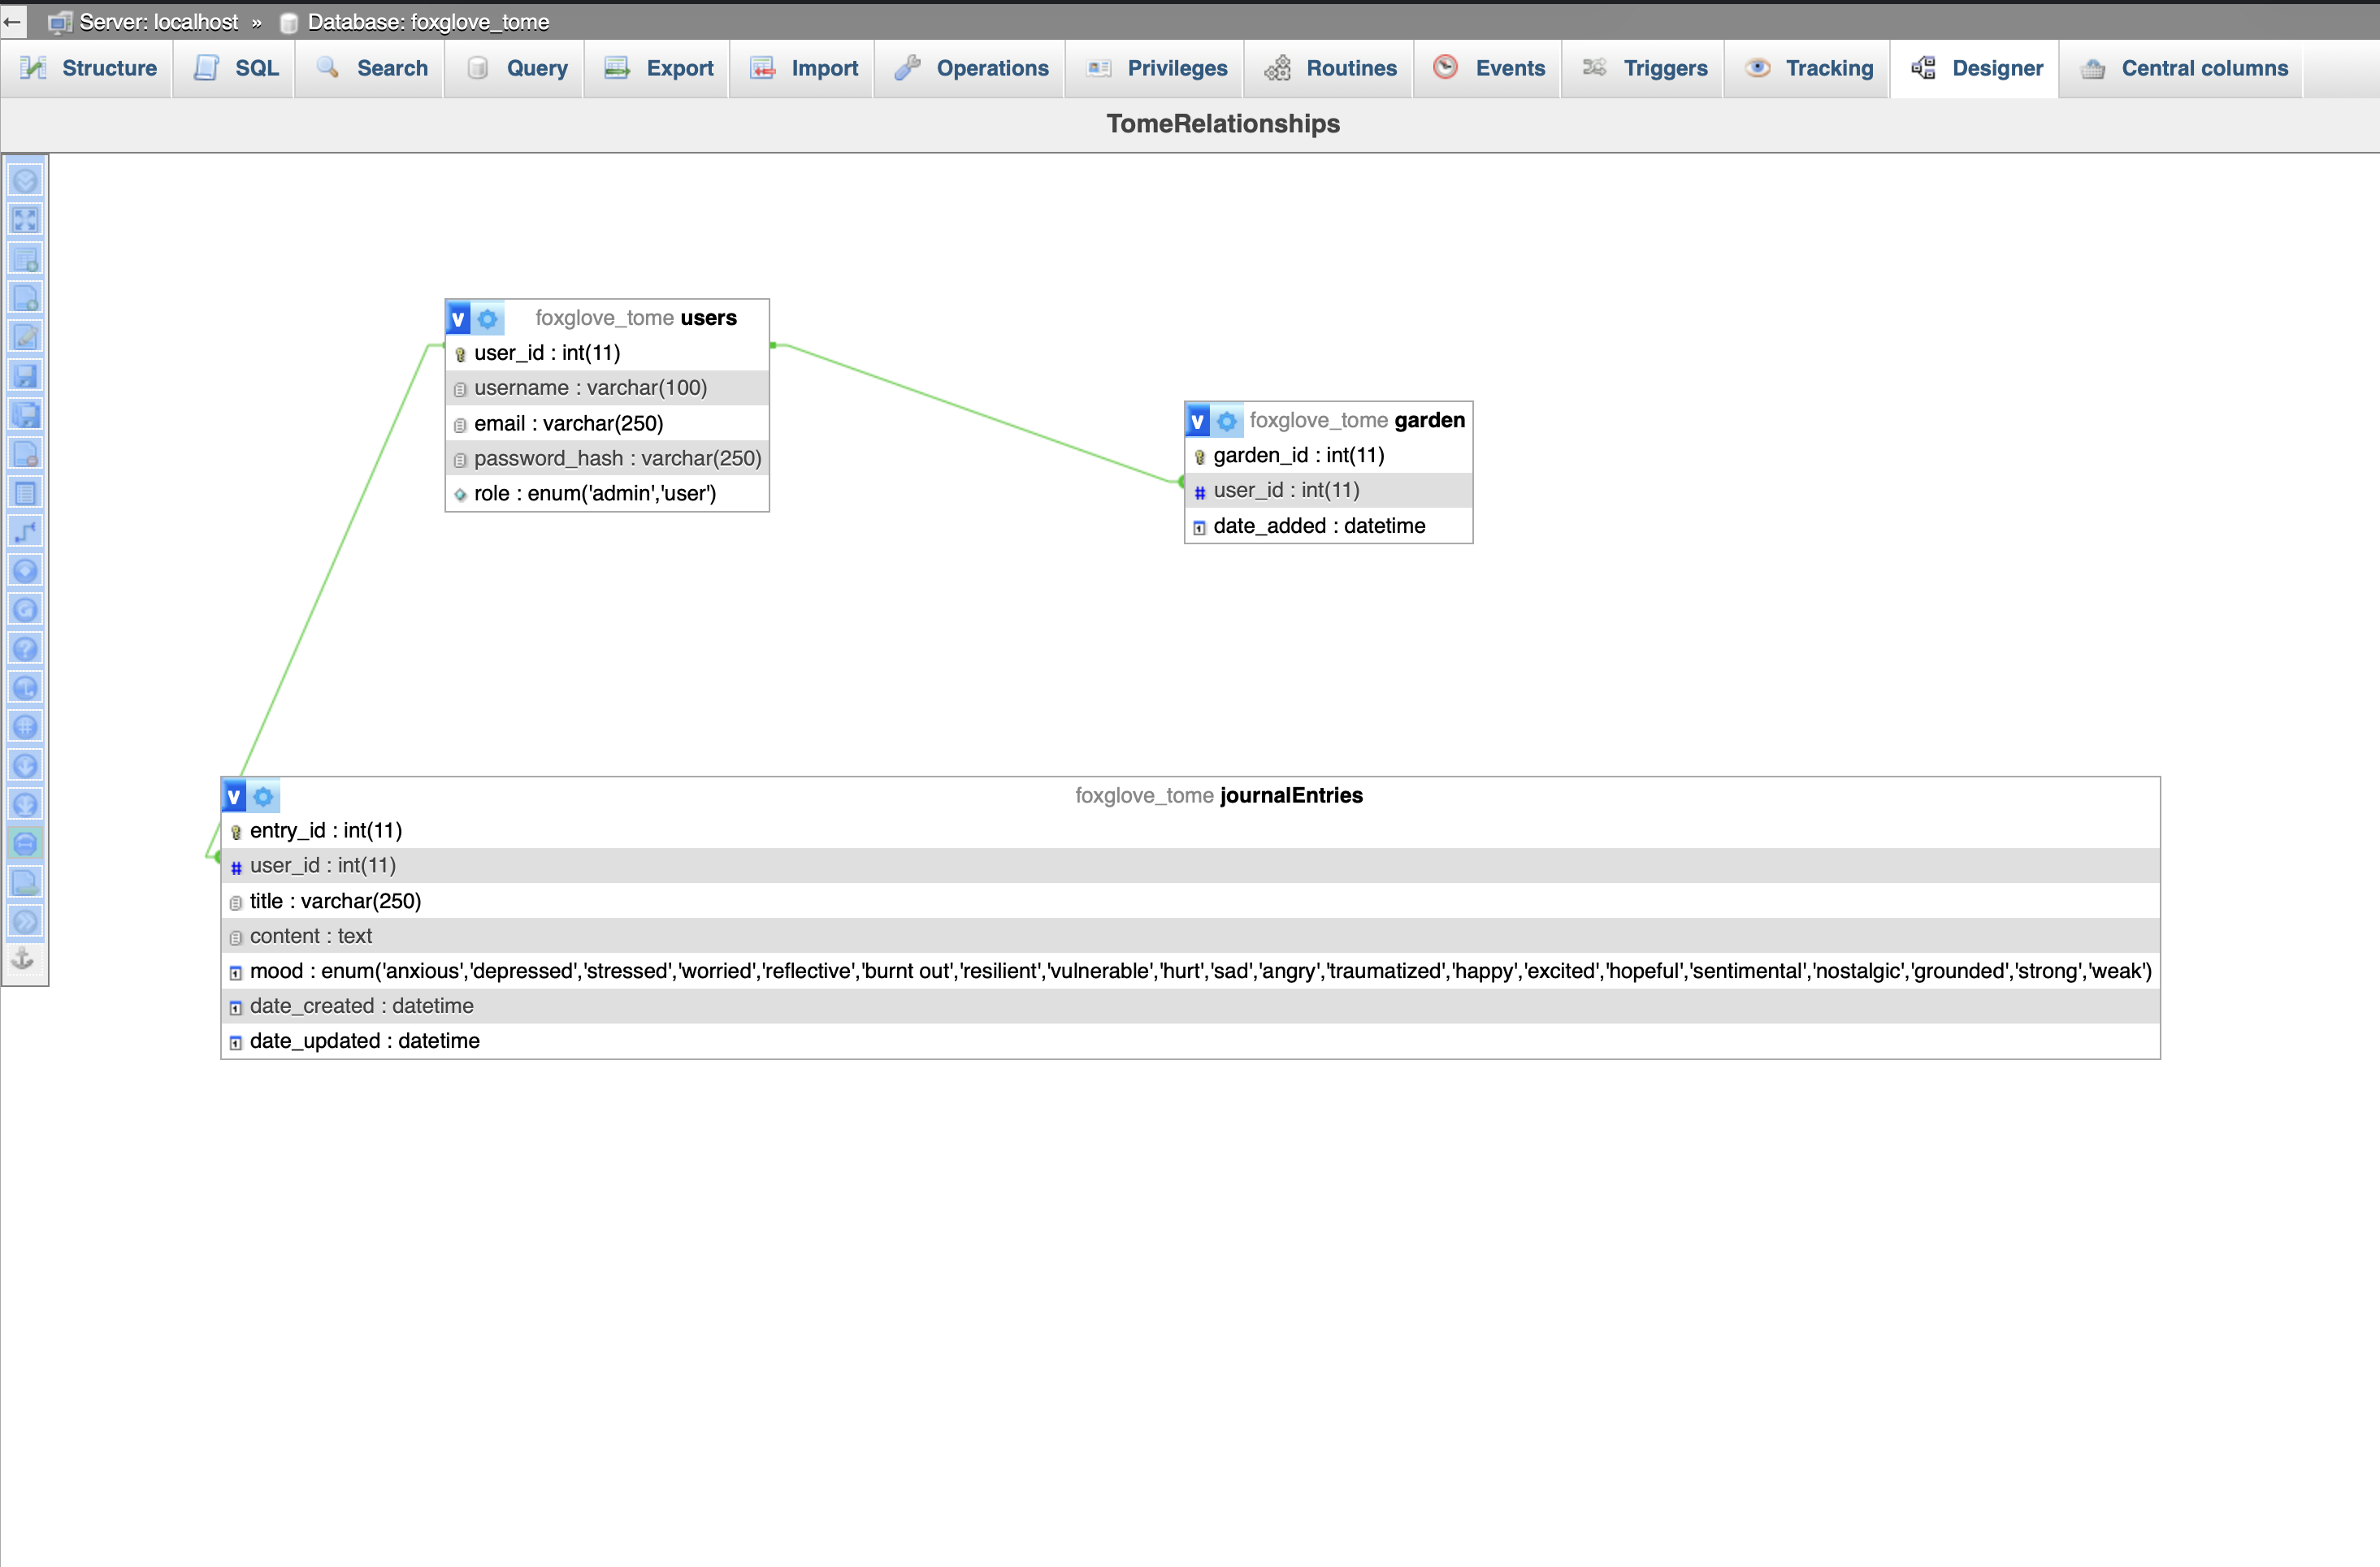The image size is (2380, 1567).
Task: Toggle snap to grid in sidebar
Action: (25, 727)
